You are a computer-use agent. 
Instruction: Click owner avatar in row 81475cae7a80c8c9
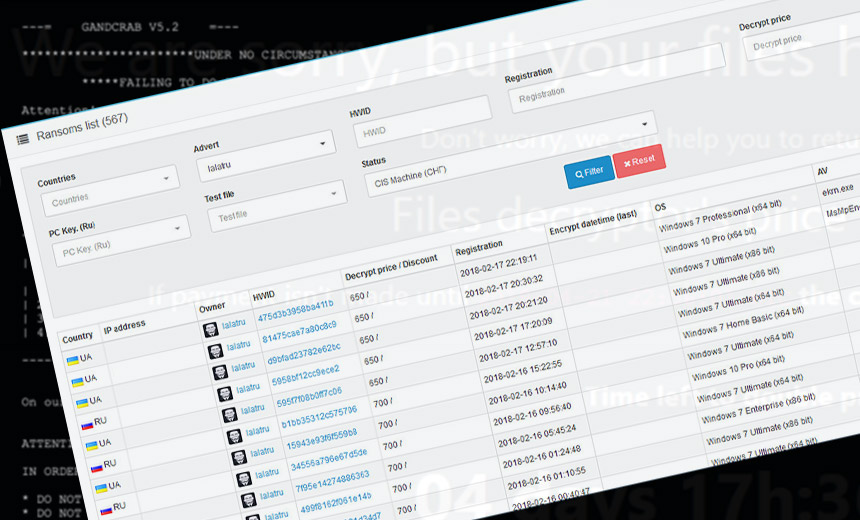point(216,351)
